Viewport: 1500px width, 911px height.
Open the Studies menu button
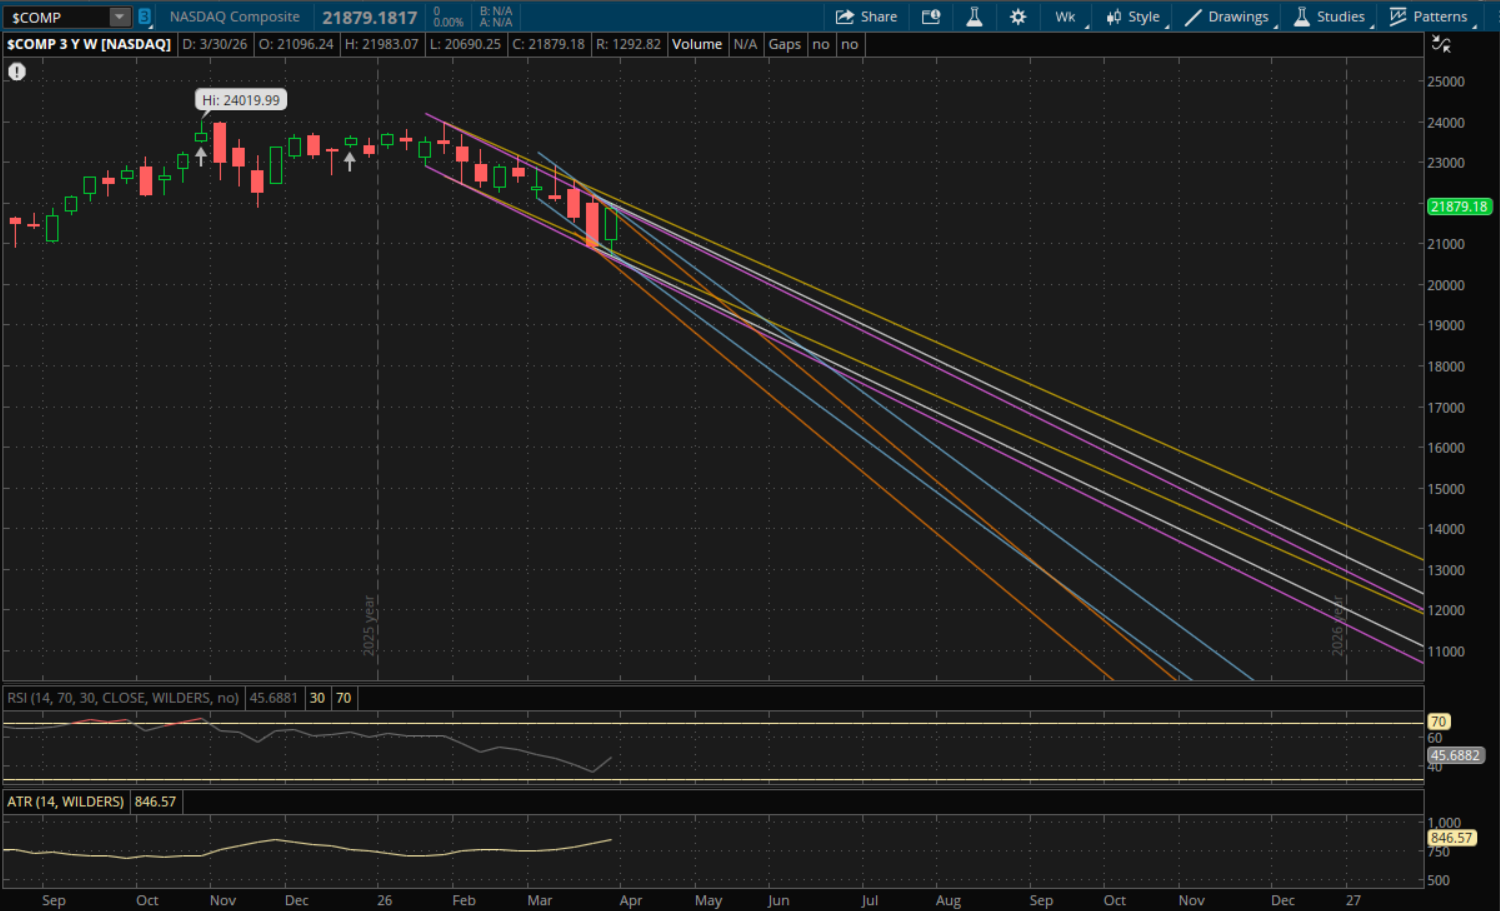click(1330, 17)
